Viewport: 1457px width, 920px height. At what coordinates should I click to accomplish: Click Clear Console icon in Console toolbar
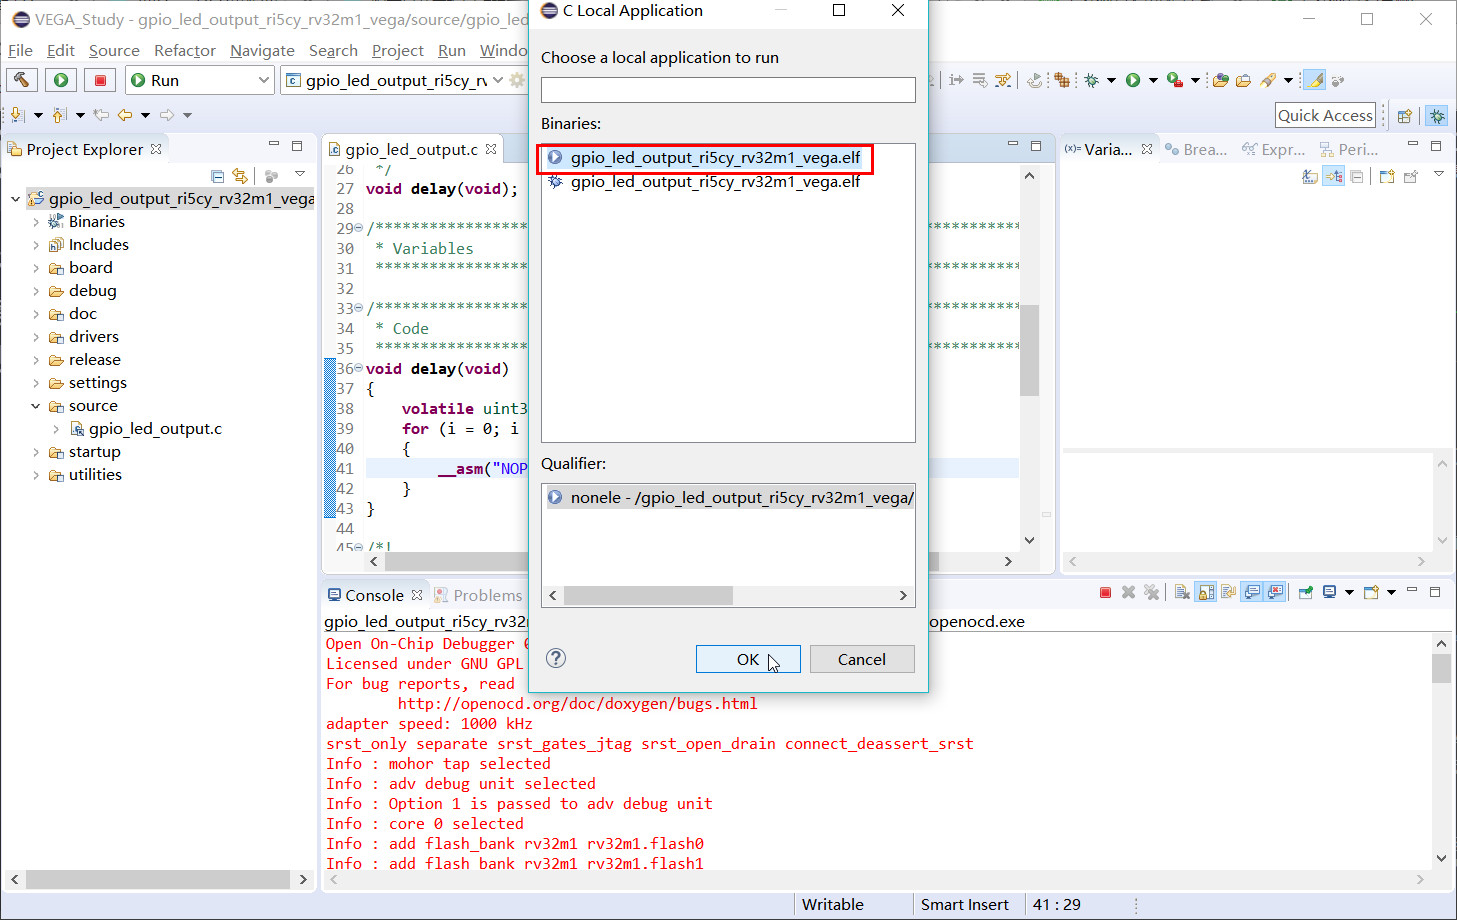coord(1182,593)
